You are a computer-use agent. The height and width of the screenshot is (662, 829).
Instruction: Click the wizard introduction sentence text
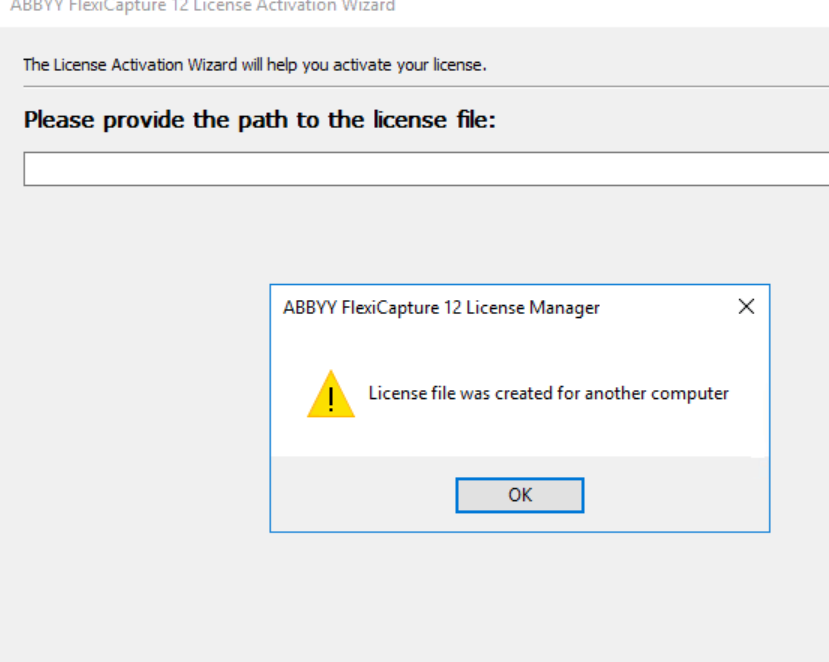point(254,65)
